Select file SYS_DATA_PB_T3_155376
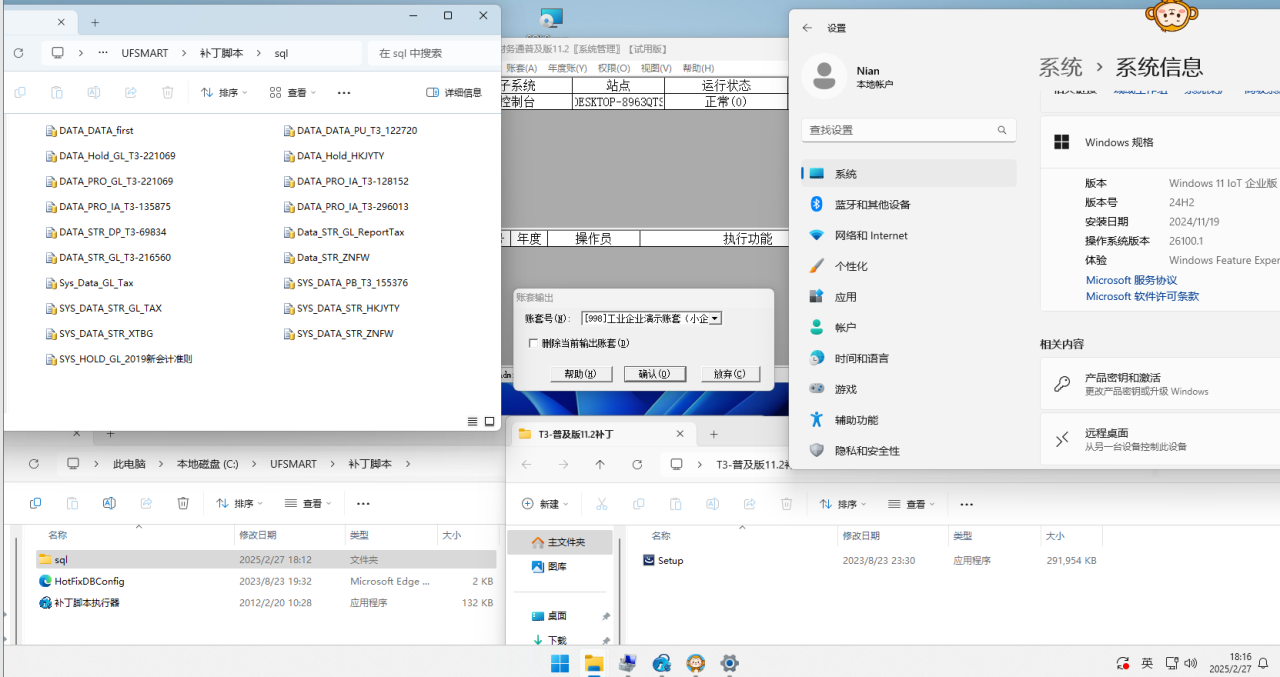This screenshot has height=677, width=1280. [345, 283]
